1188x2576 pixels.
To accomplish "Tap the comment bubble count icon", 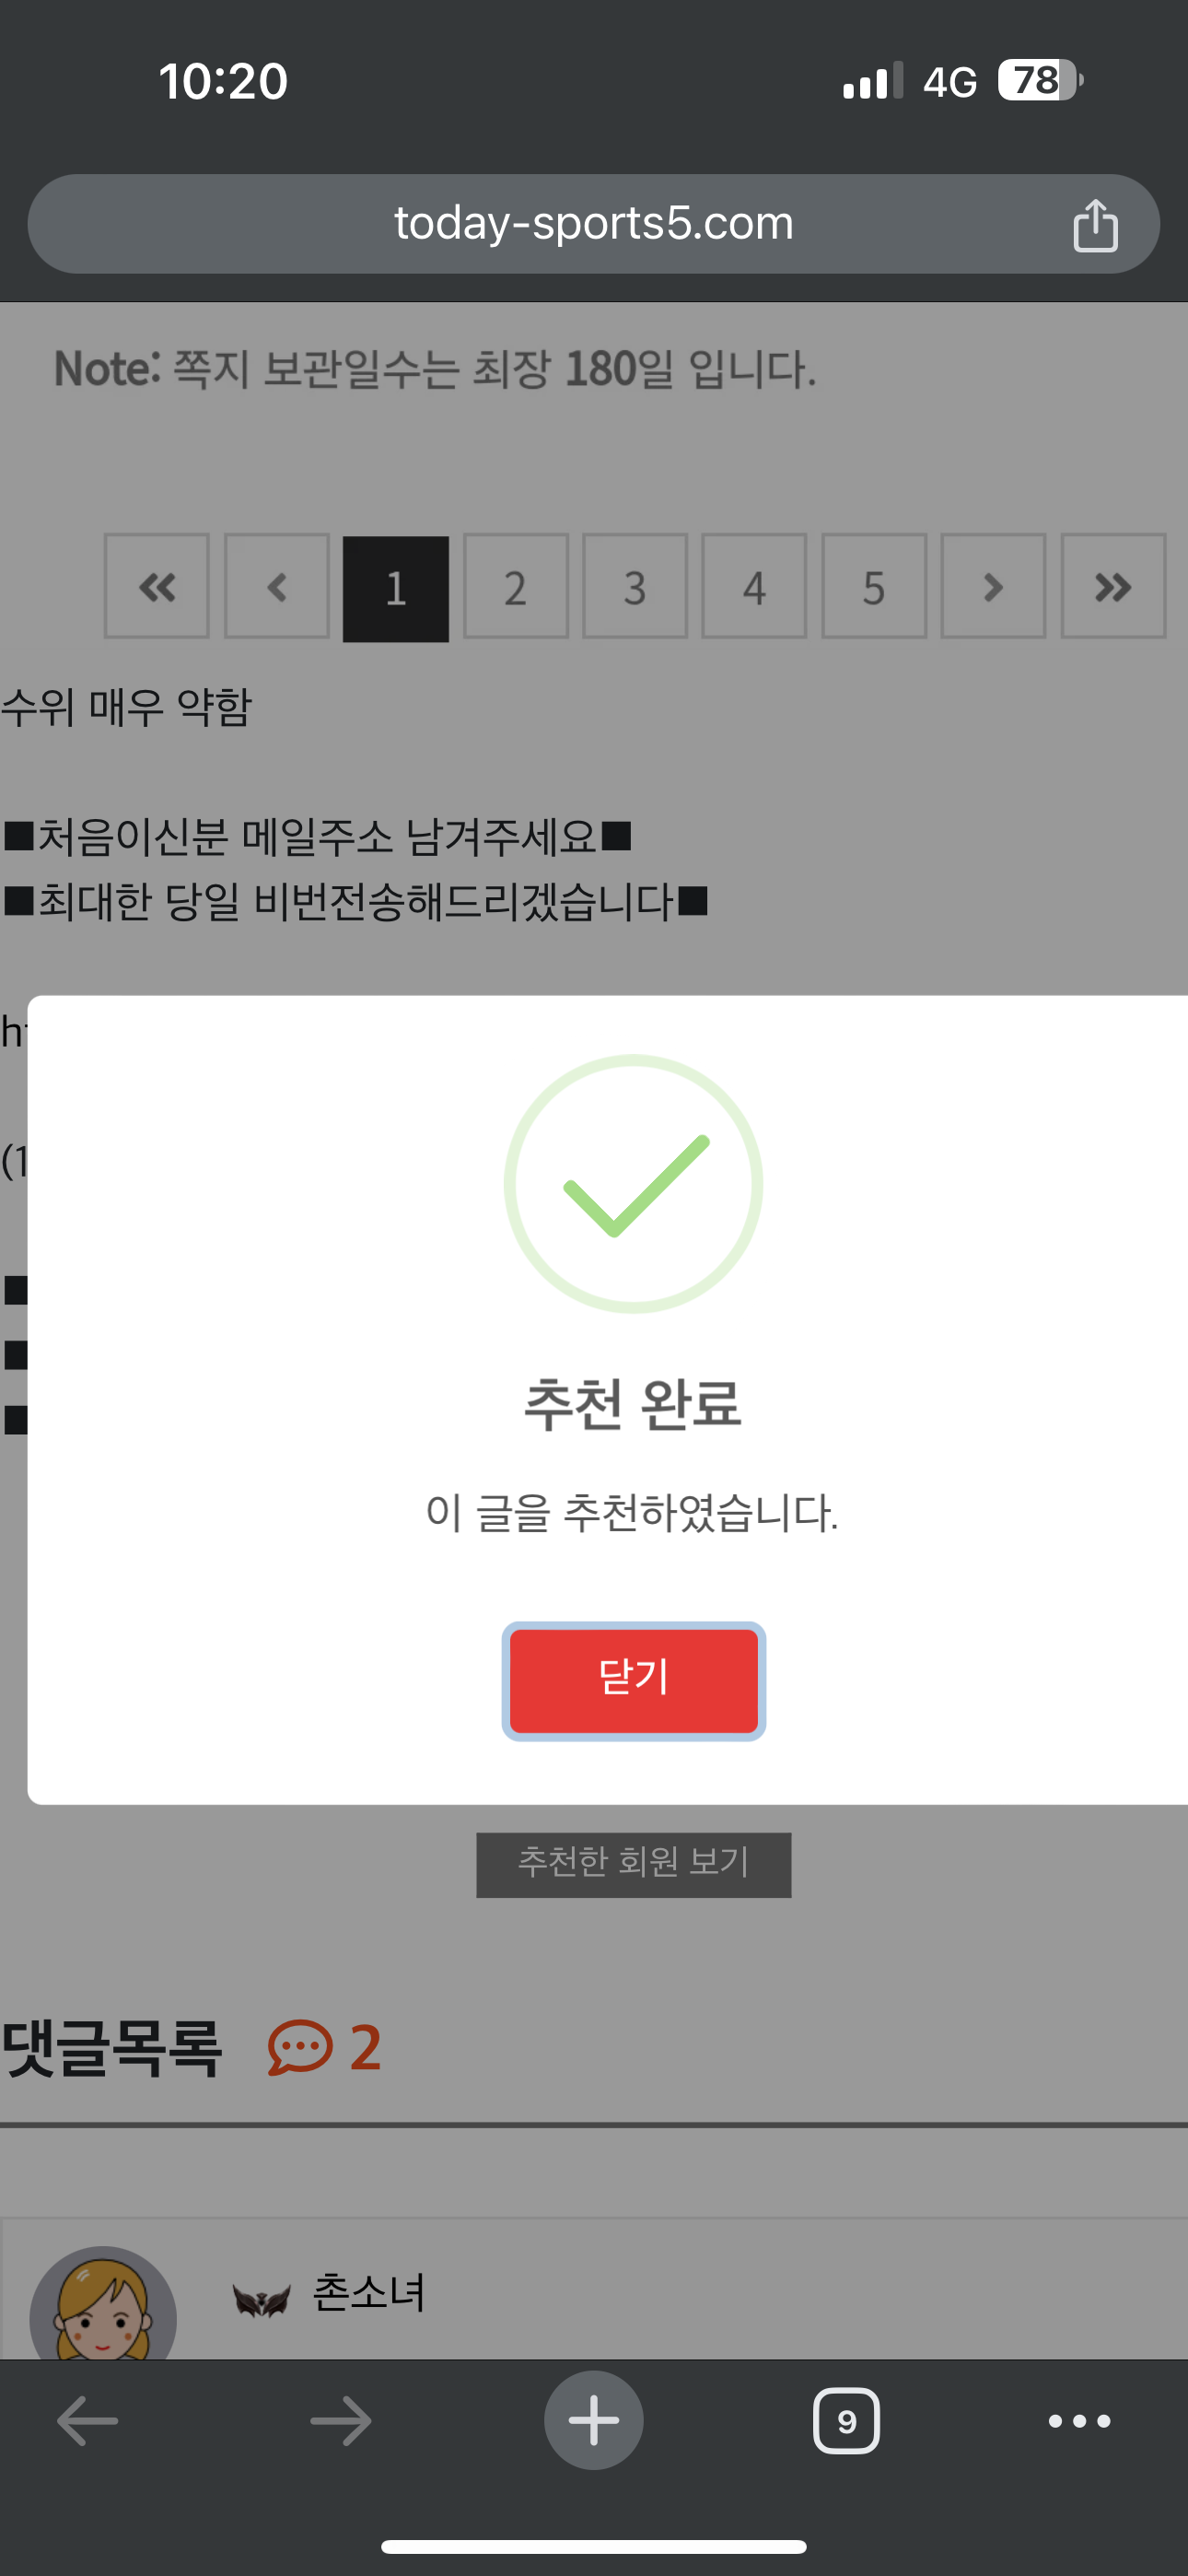I will [x=300, y=2046].
